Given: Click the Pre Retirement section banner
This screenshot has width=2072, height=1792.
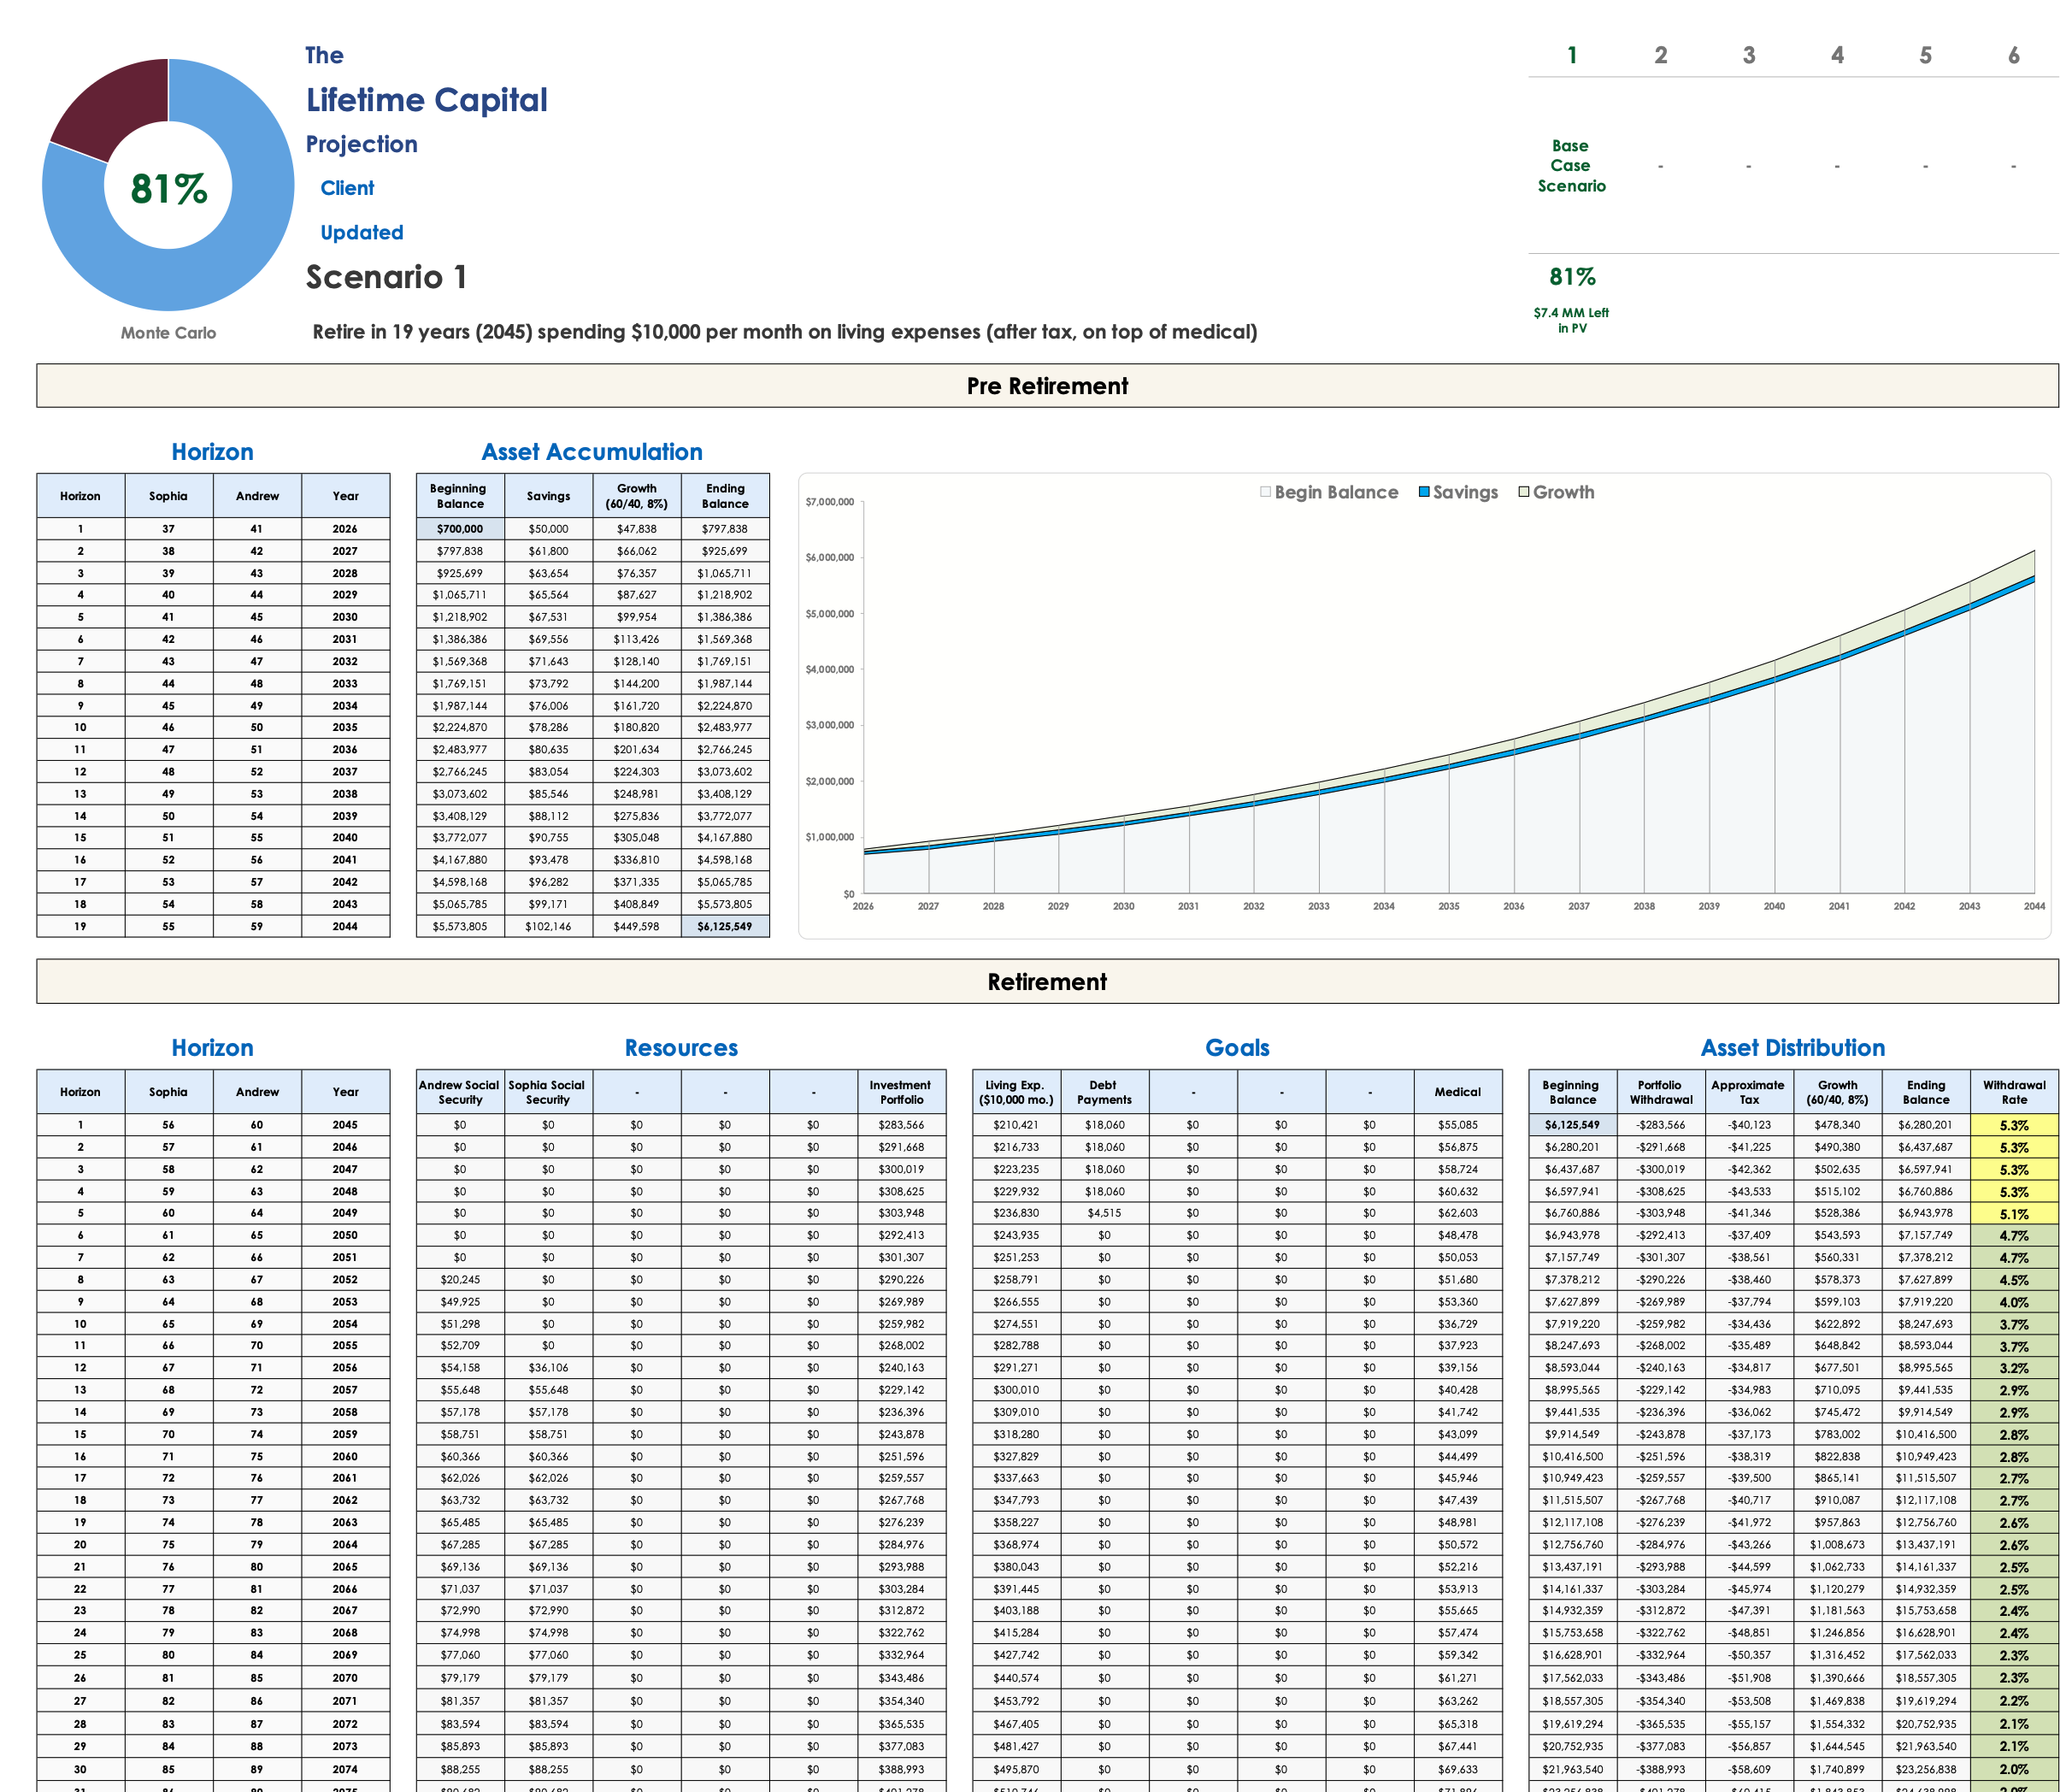Looking at the screenshot, I should pyautogui.click(x=1047, y=386).
